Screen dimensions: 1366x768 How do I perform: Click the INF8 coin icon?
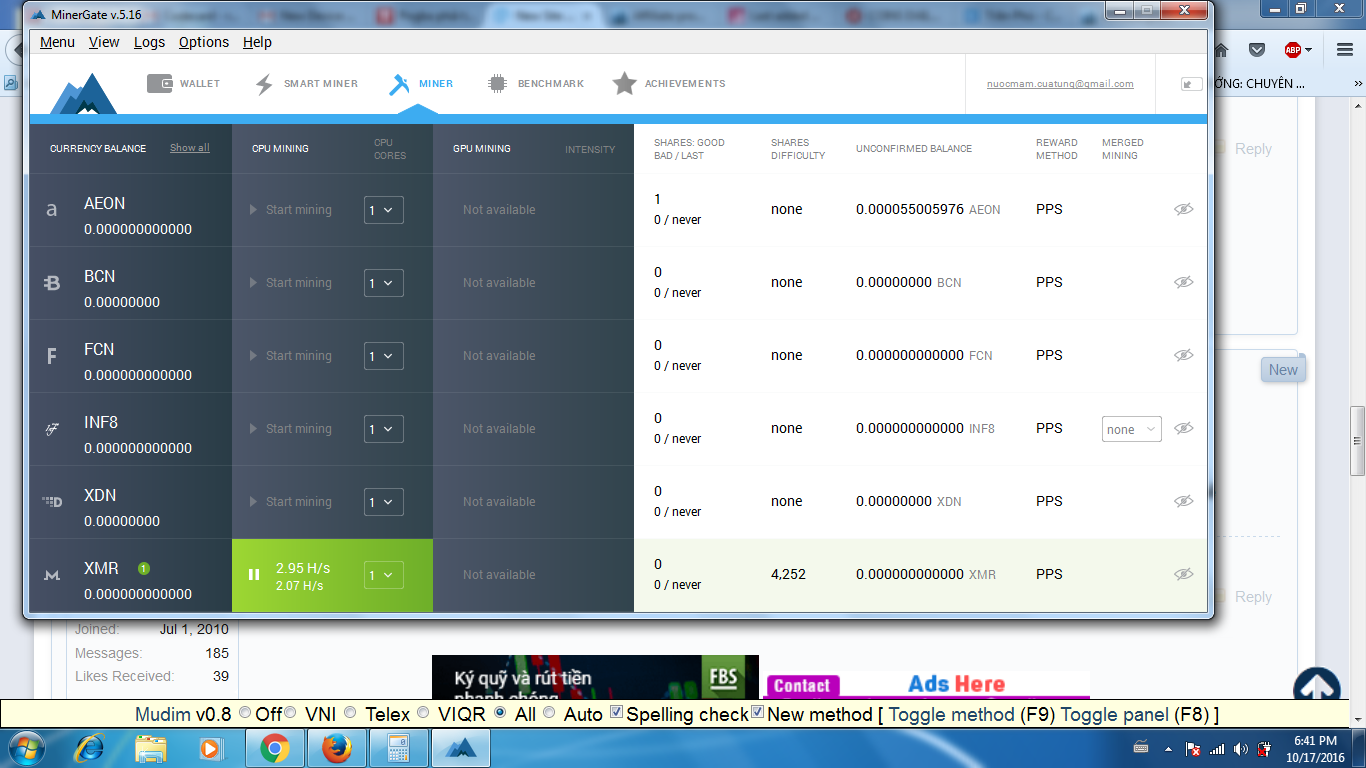pyautogui.click(x=52, y=429)
